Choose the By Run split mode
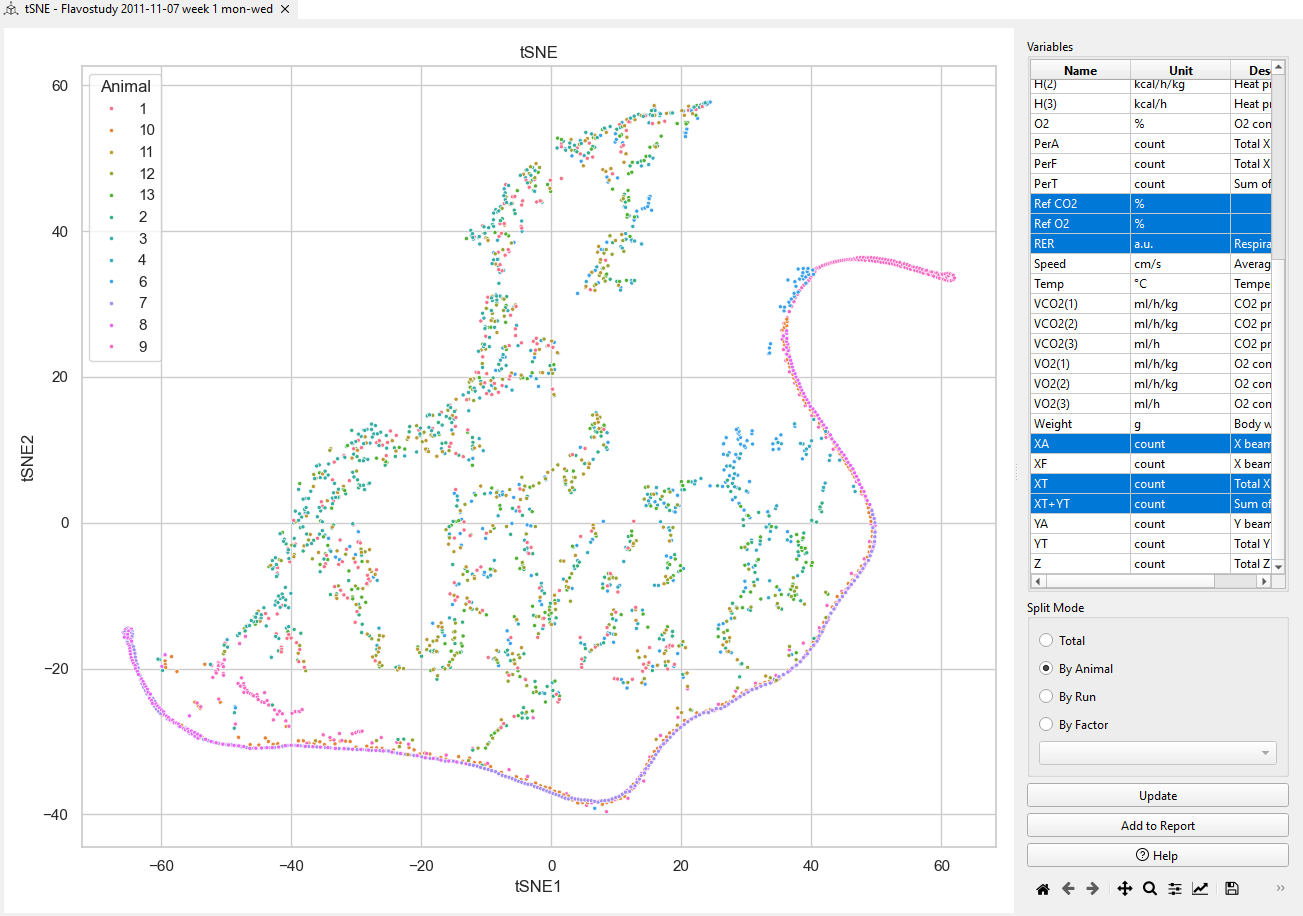This screenshot has width=1303, height=916. click(x=1046, y=696)
